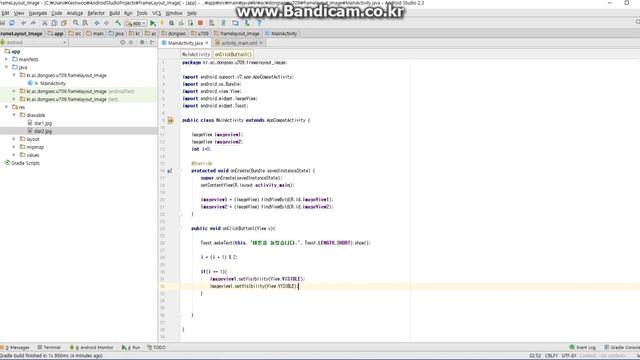The width and height of the screenshot is (640, 360).
Task: Click the Redo arrow icon
Action: pos(33,23)
